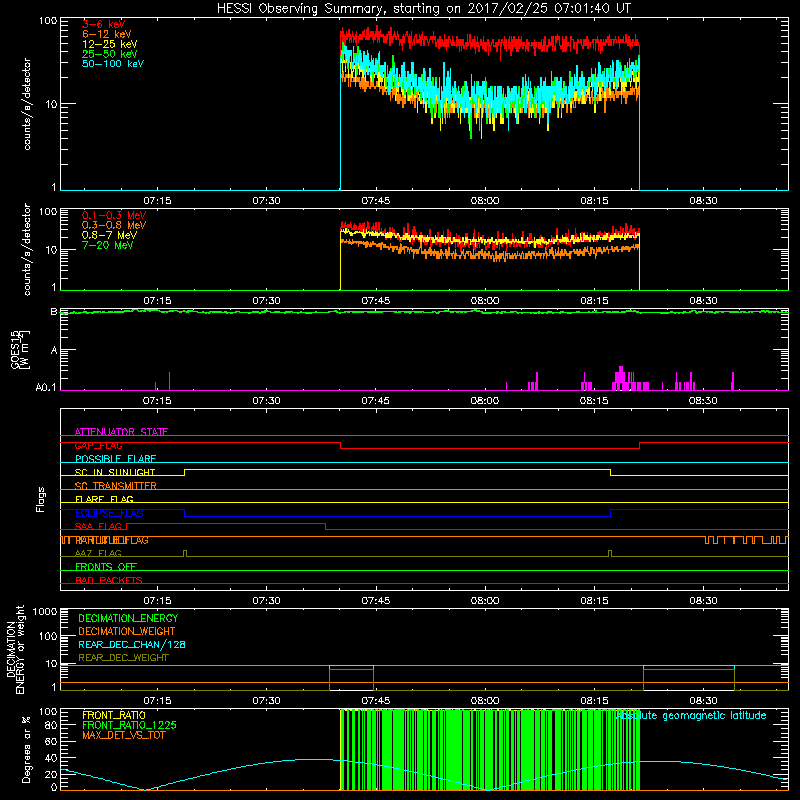Click counts/s/detector axis title of MeV panel
This screenshot has width=800, height=800.
click(27, 249)
